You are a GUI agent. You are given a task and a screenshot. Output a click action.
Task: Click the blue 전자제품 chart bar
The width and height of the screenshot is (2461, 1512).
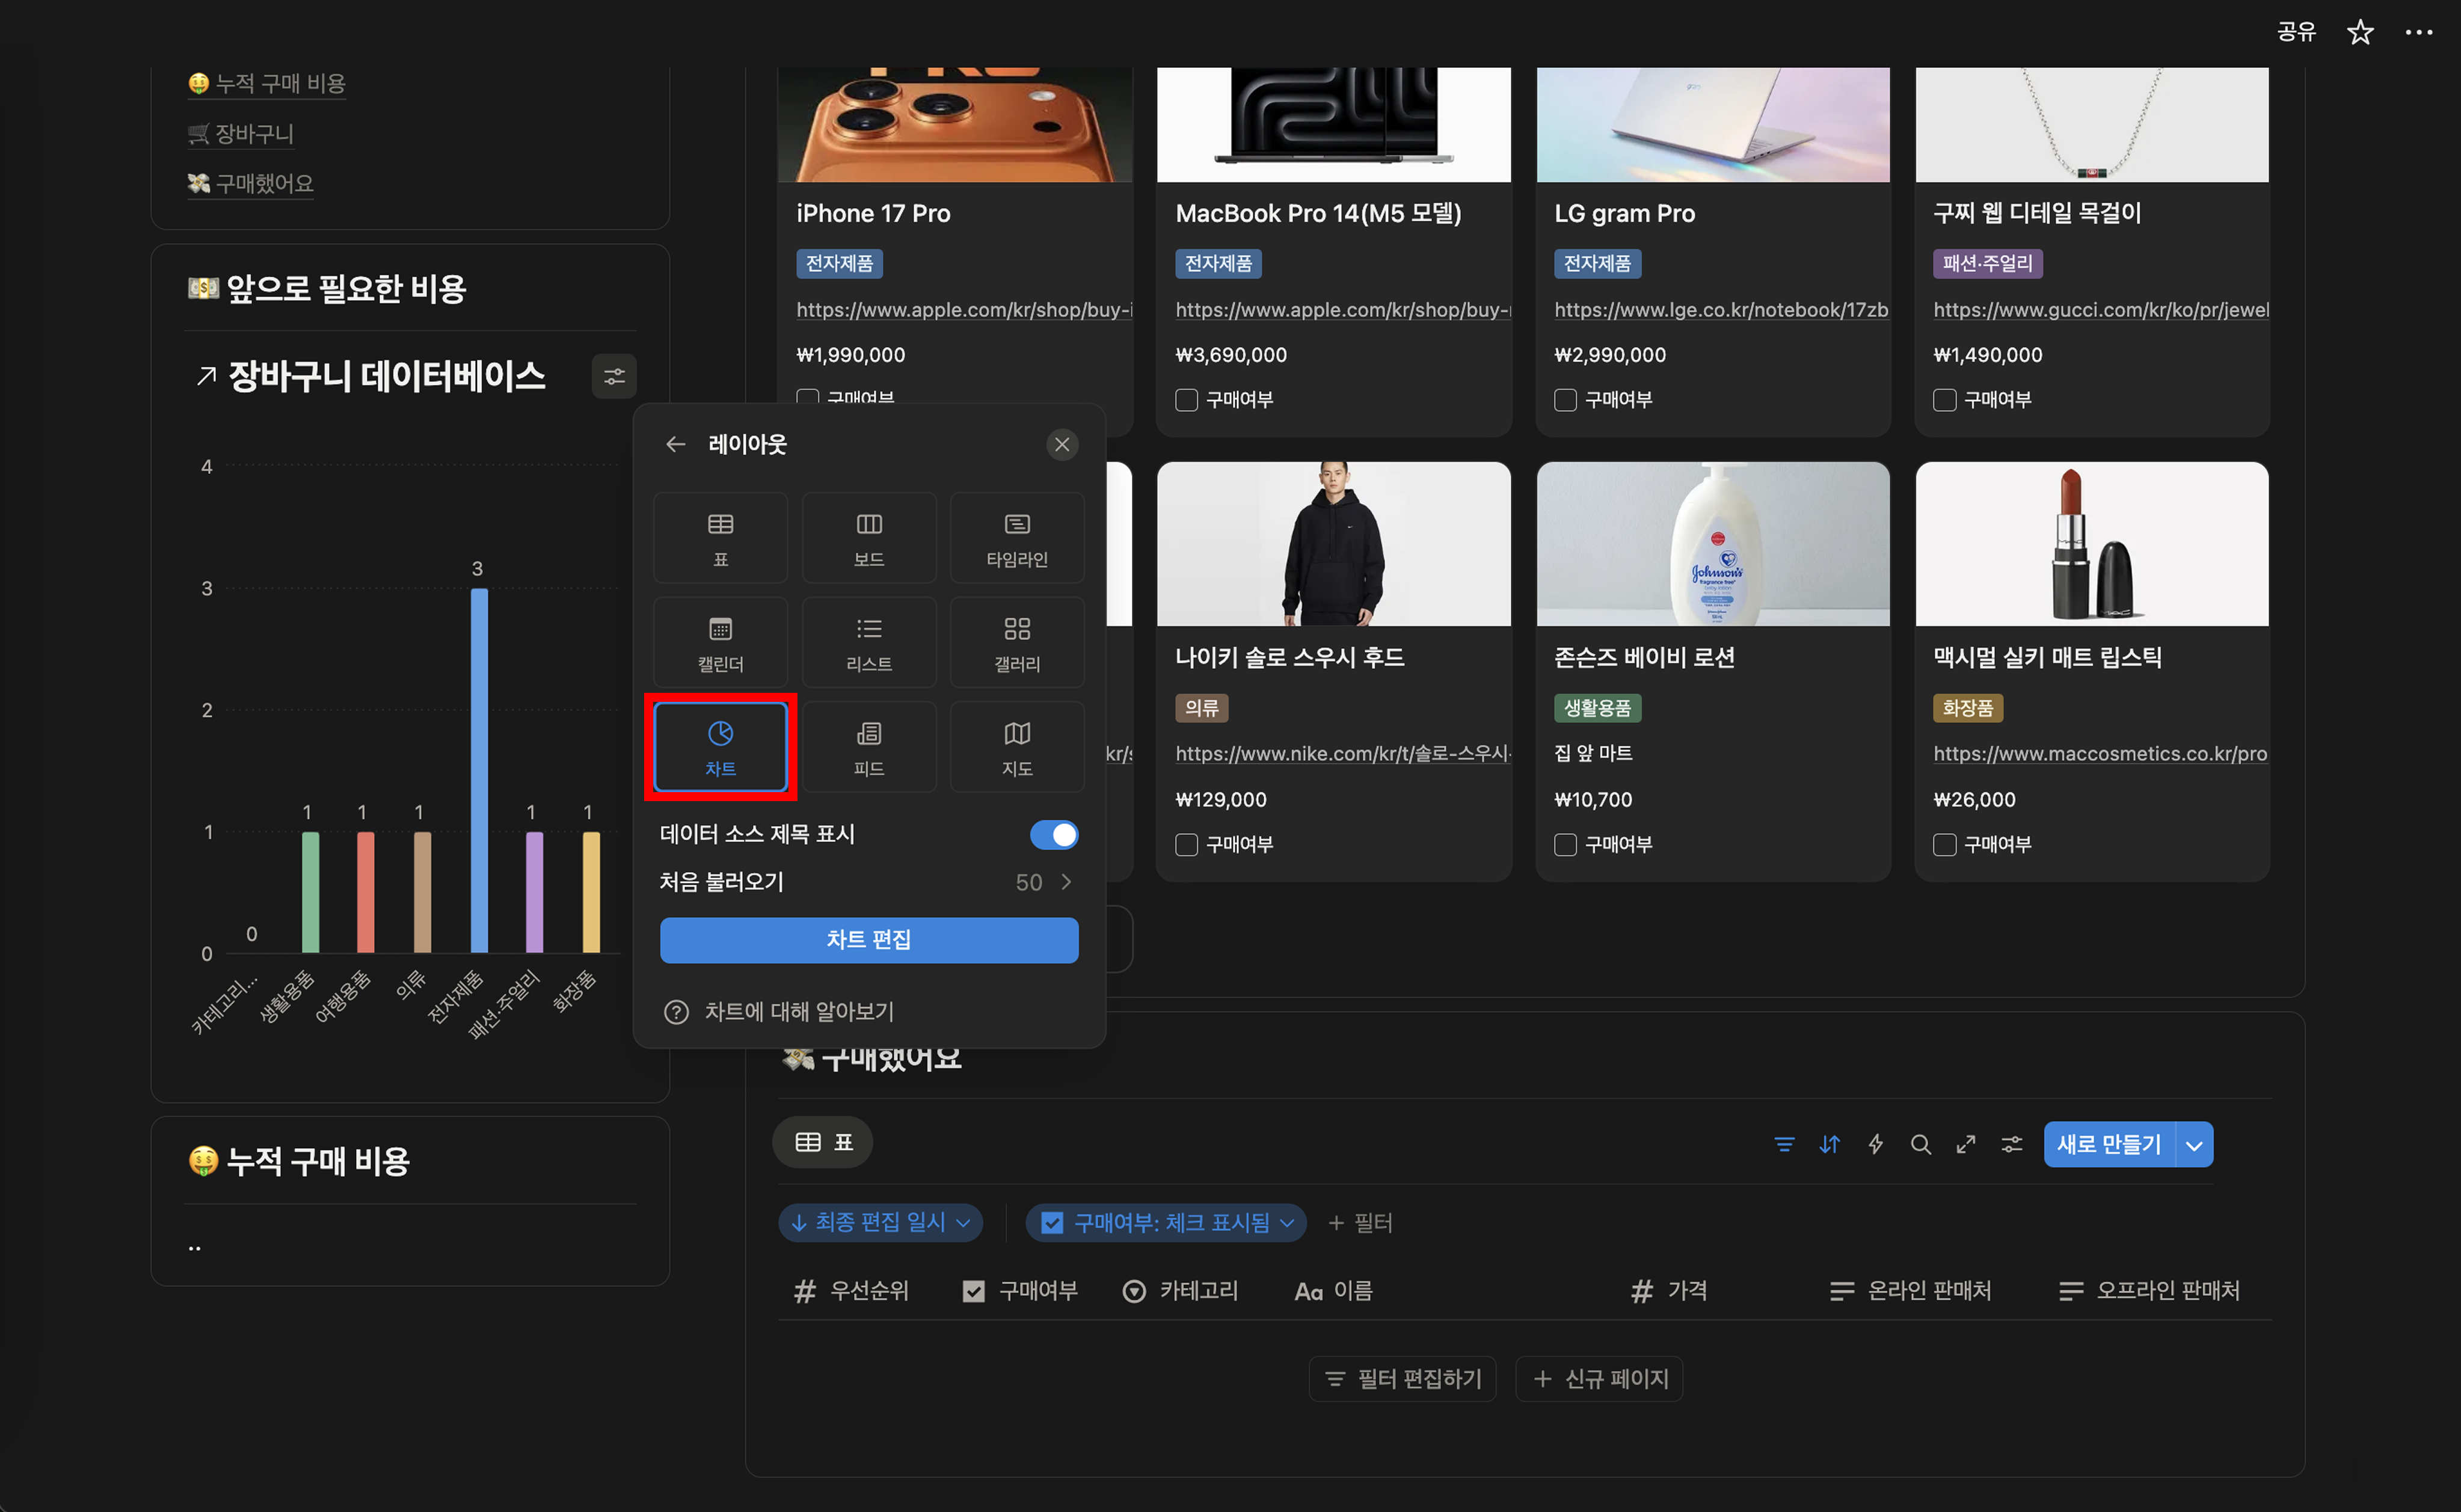click(479, 770)
